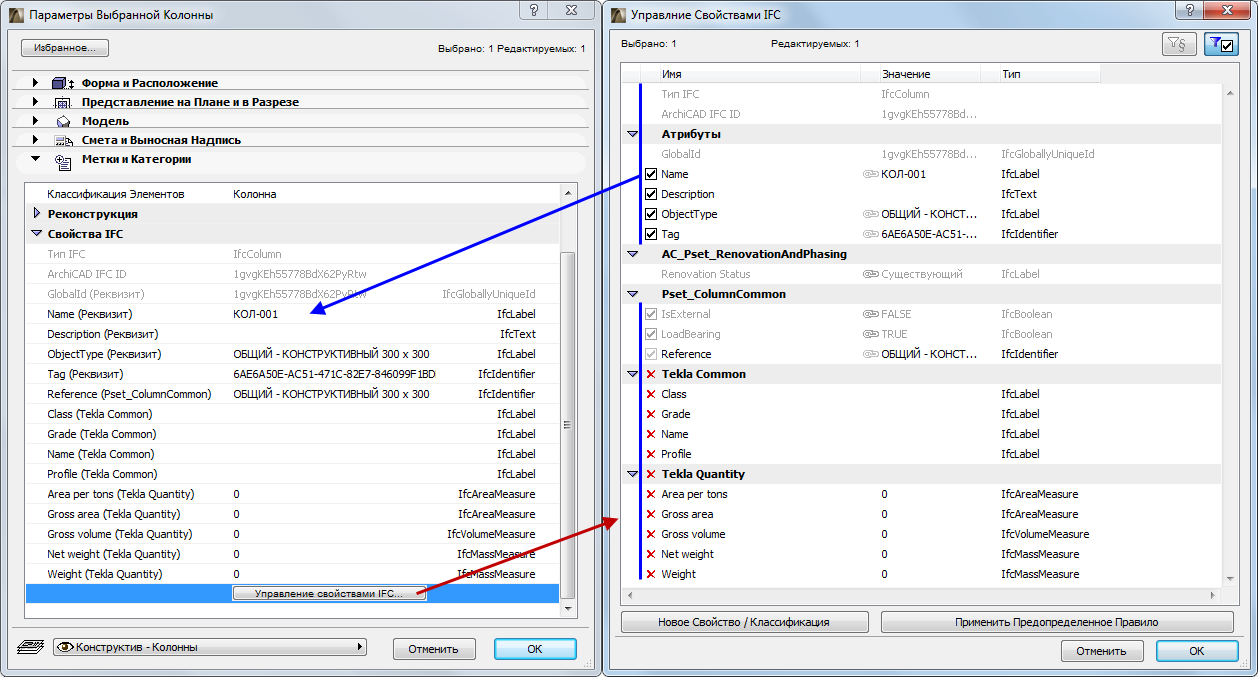Collapse the AC_Pset_RenovationAndPhasing group
The width and height of the screenshot is (1258, 677).
point(632,254)
